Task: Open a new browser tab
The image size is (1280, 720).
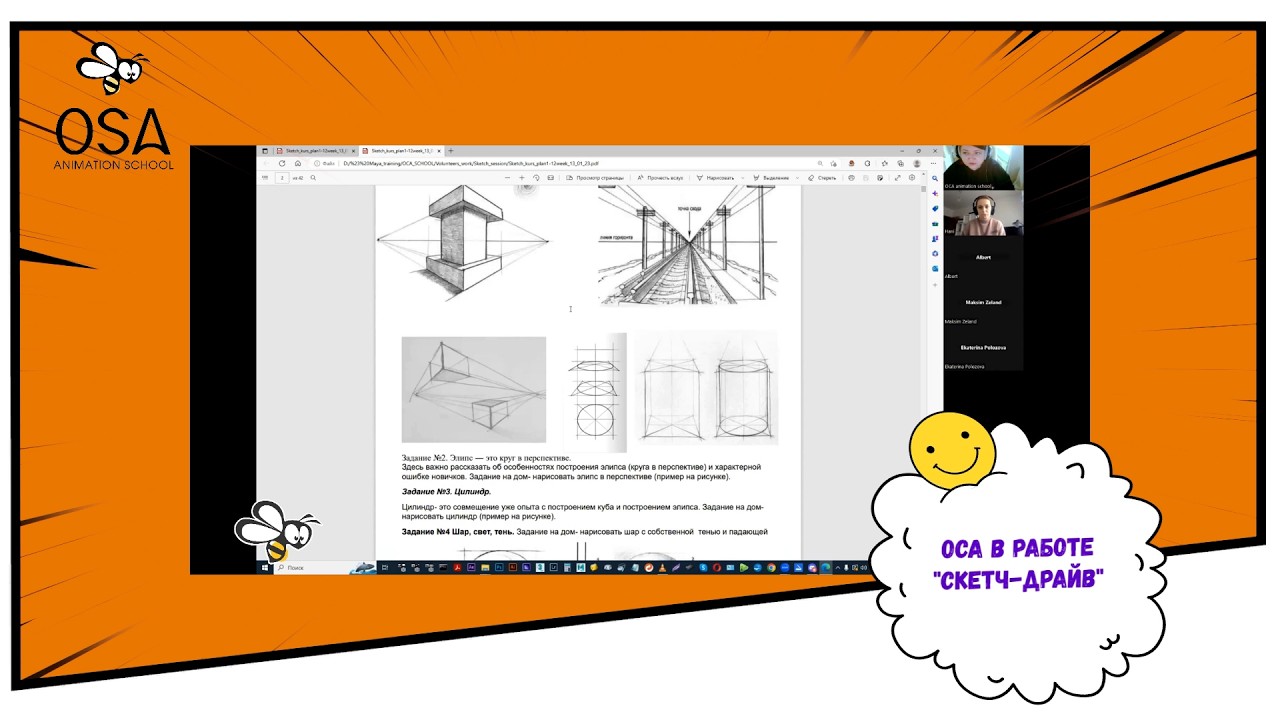Action: pyautogui.click(x=451, y=151)
